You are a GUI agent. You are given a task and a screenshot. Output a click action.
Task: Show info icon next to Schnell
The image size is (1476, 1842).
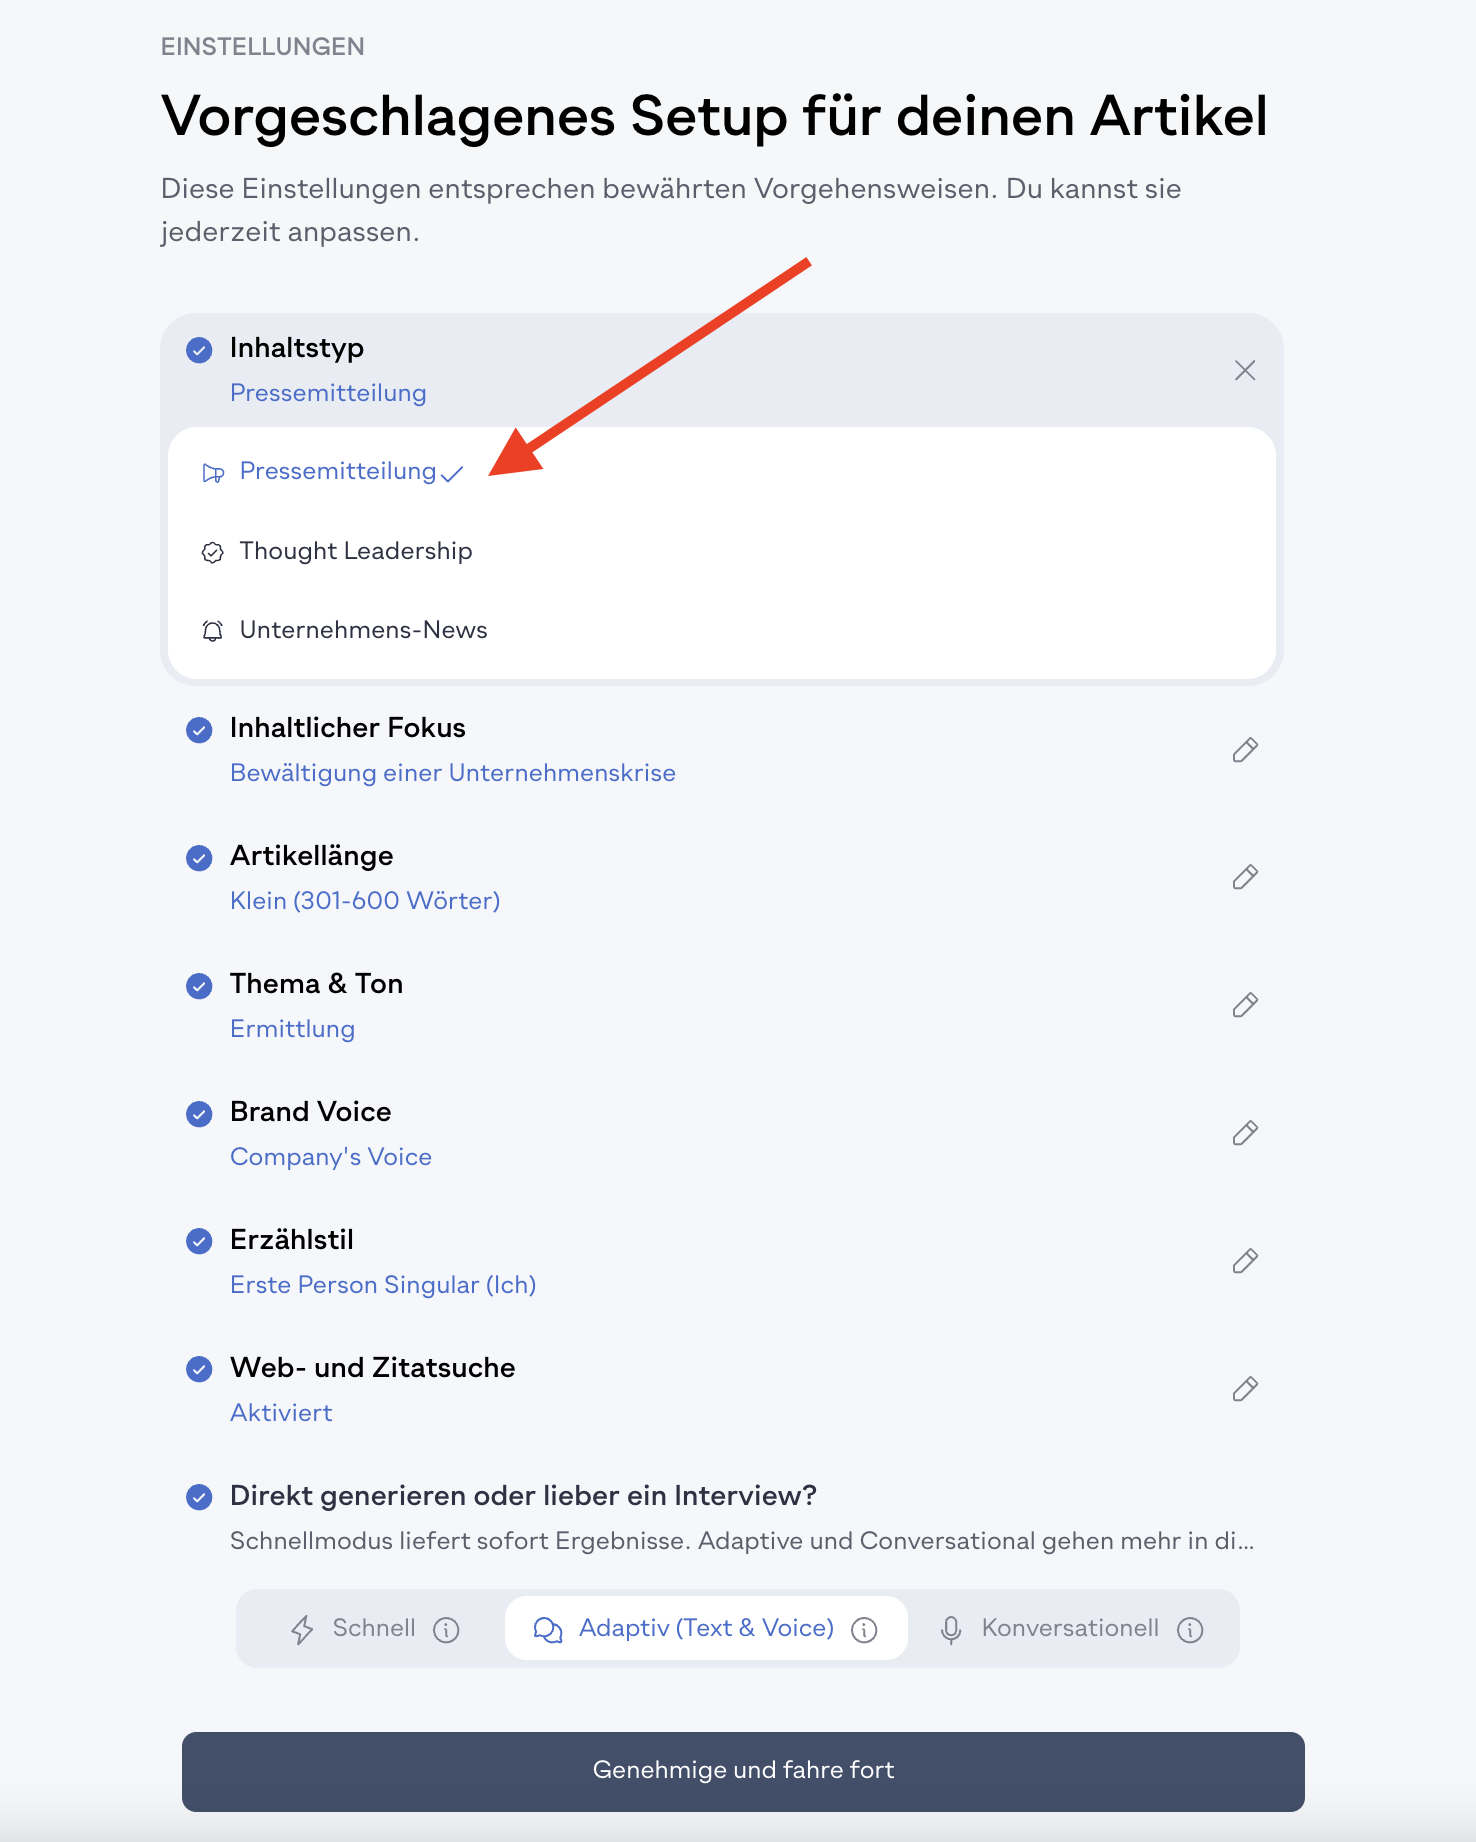446,1630
